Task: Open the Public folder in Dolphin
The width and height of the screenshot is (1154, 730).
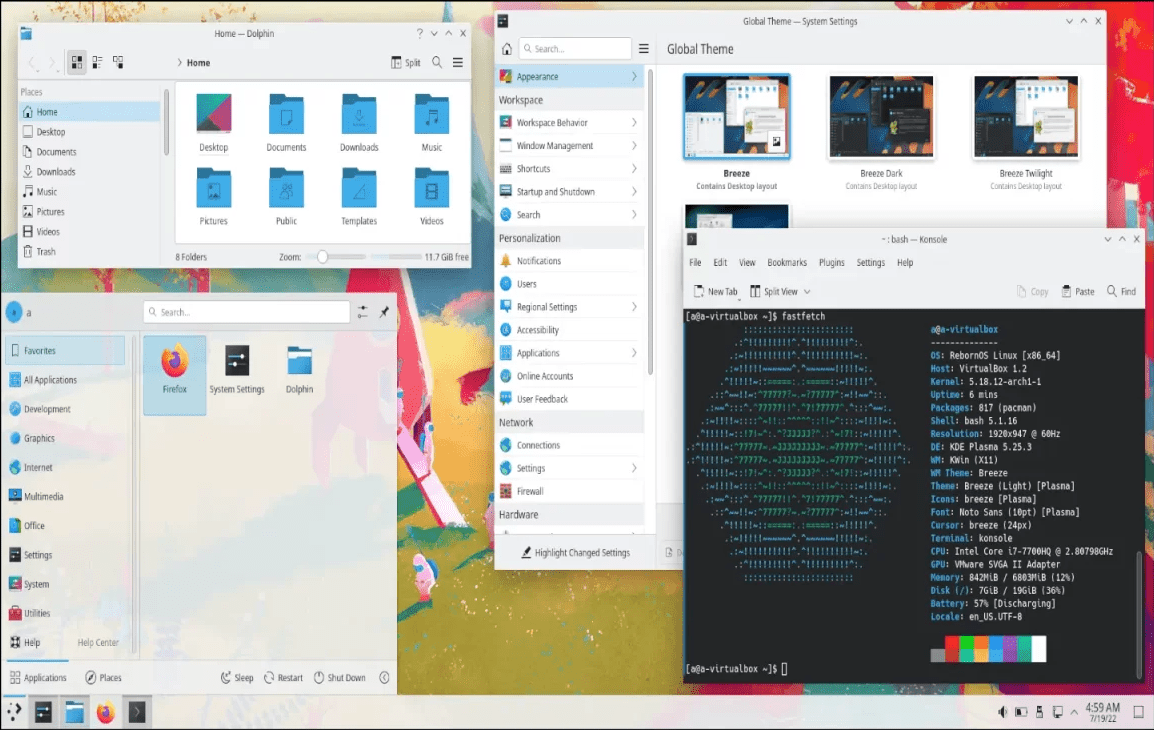Action: coord(286,196)
